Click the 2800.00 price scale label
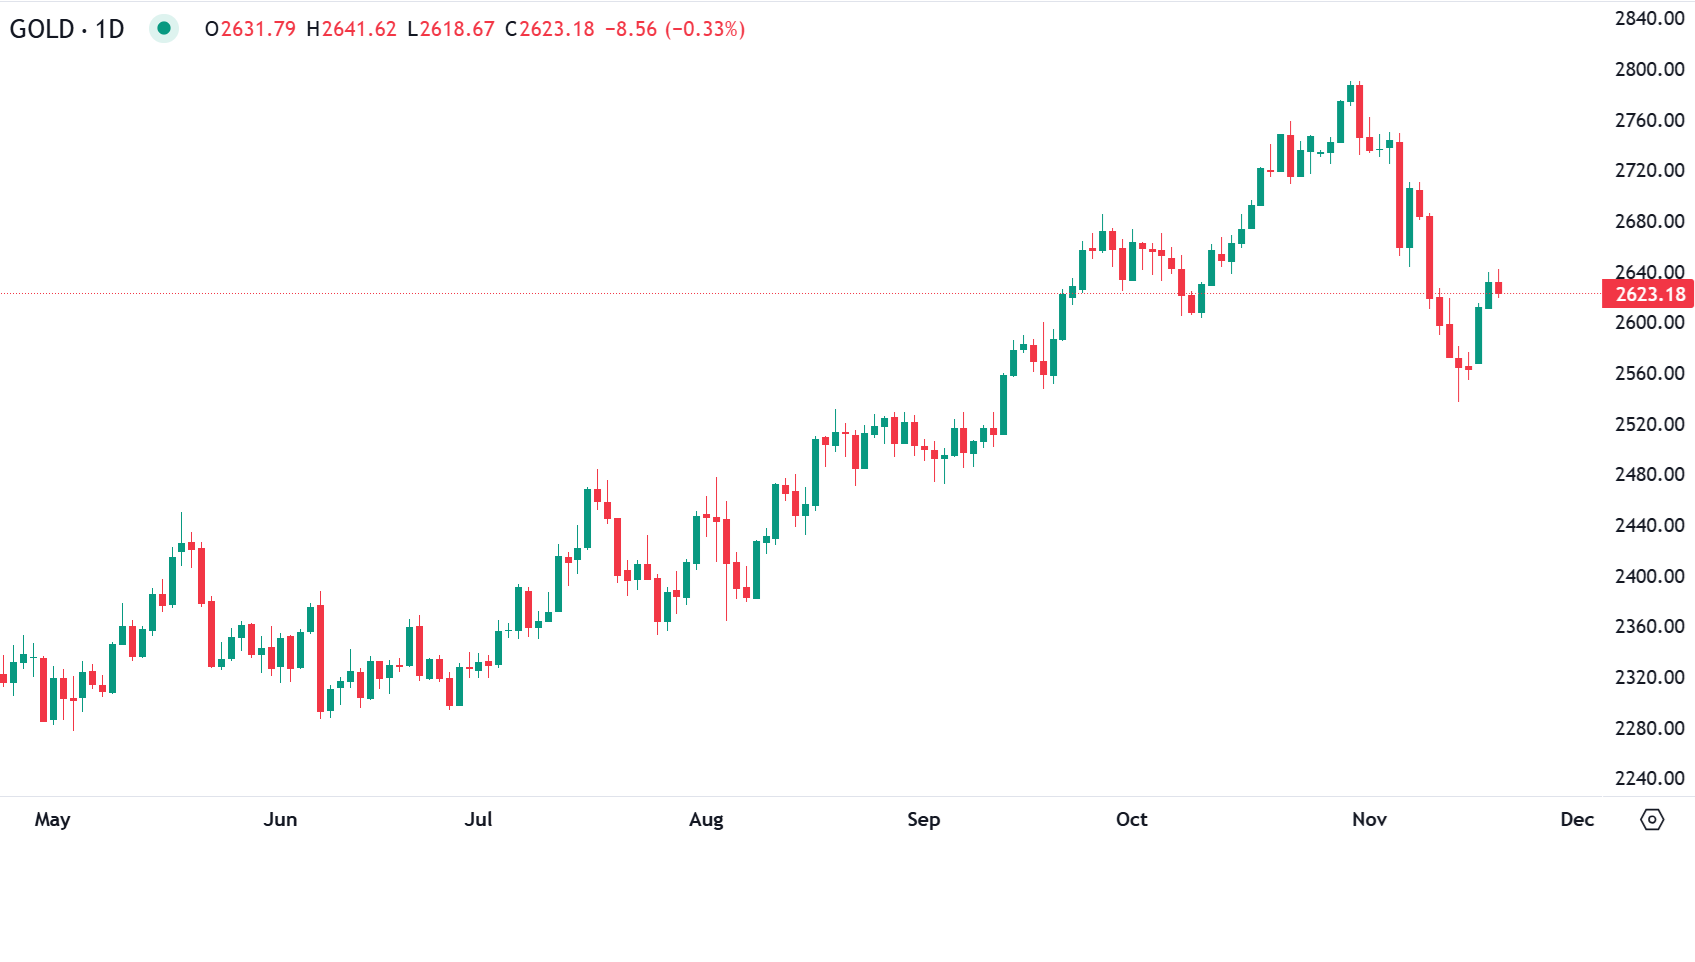This screenshot has width=1695, height=962. point(1649,69)
